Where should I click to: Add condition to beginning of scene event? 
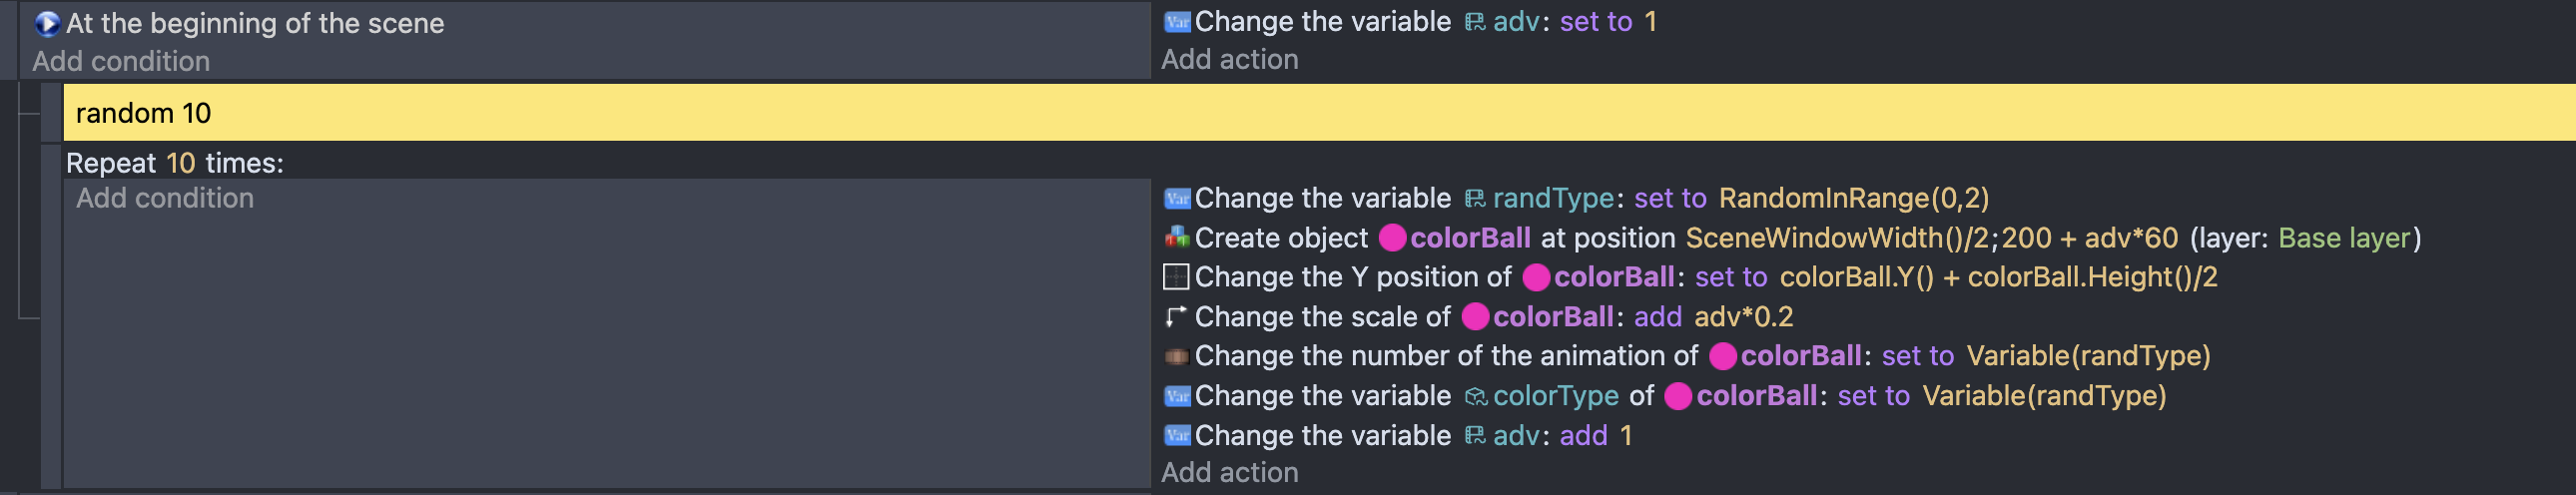click(121, 61)
